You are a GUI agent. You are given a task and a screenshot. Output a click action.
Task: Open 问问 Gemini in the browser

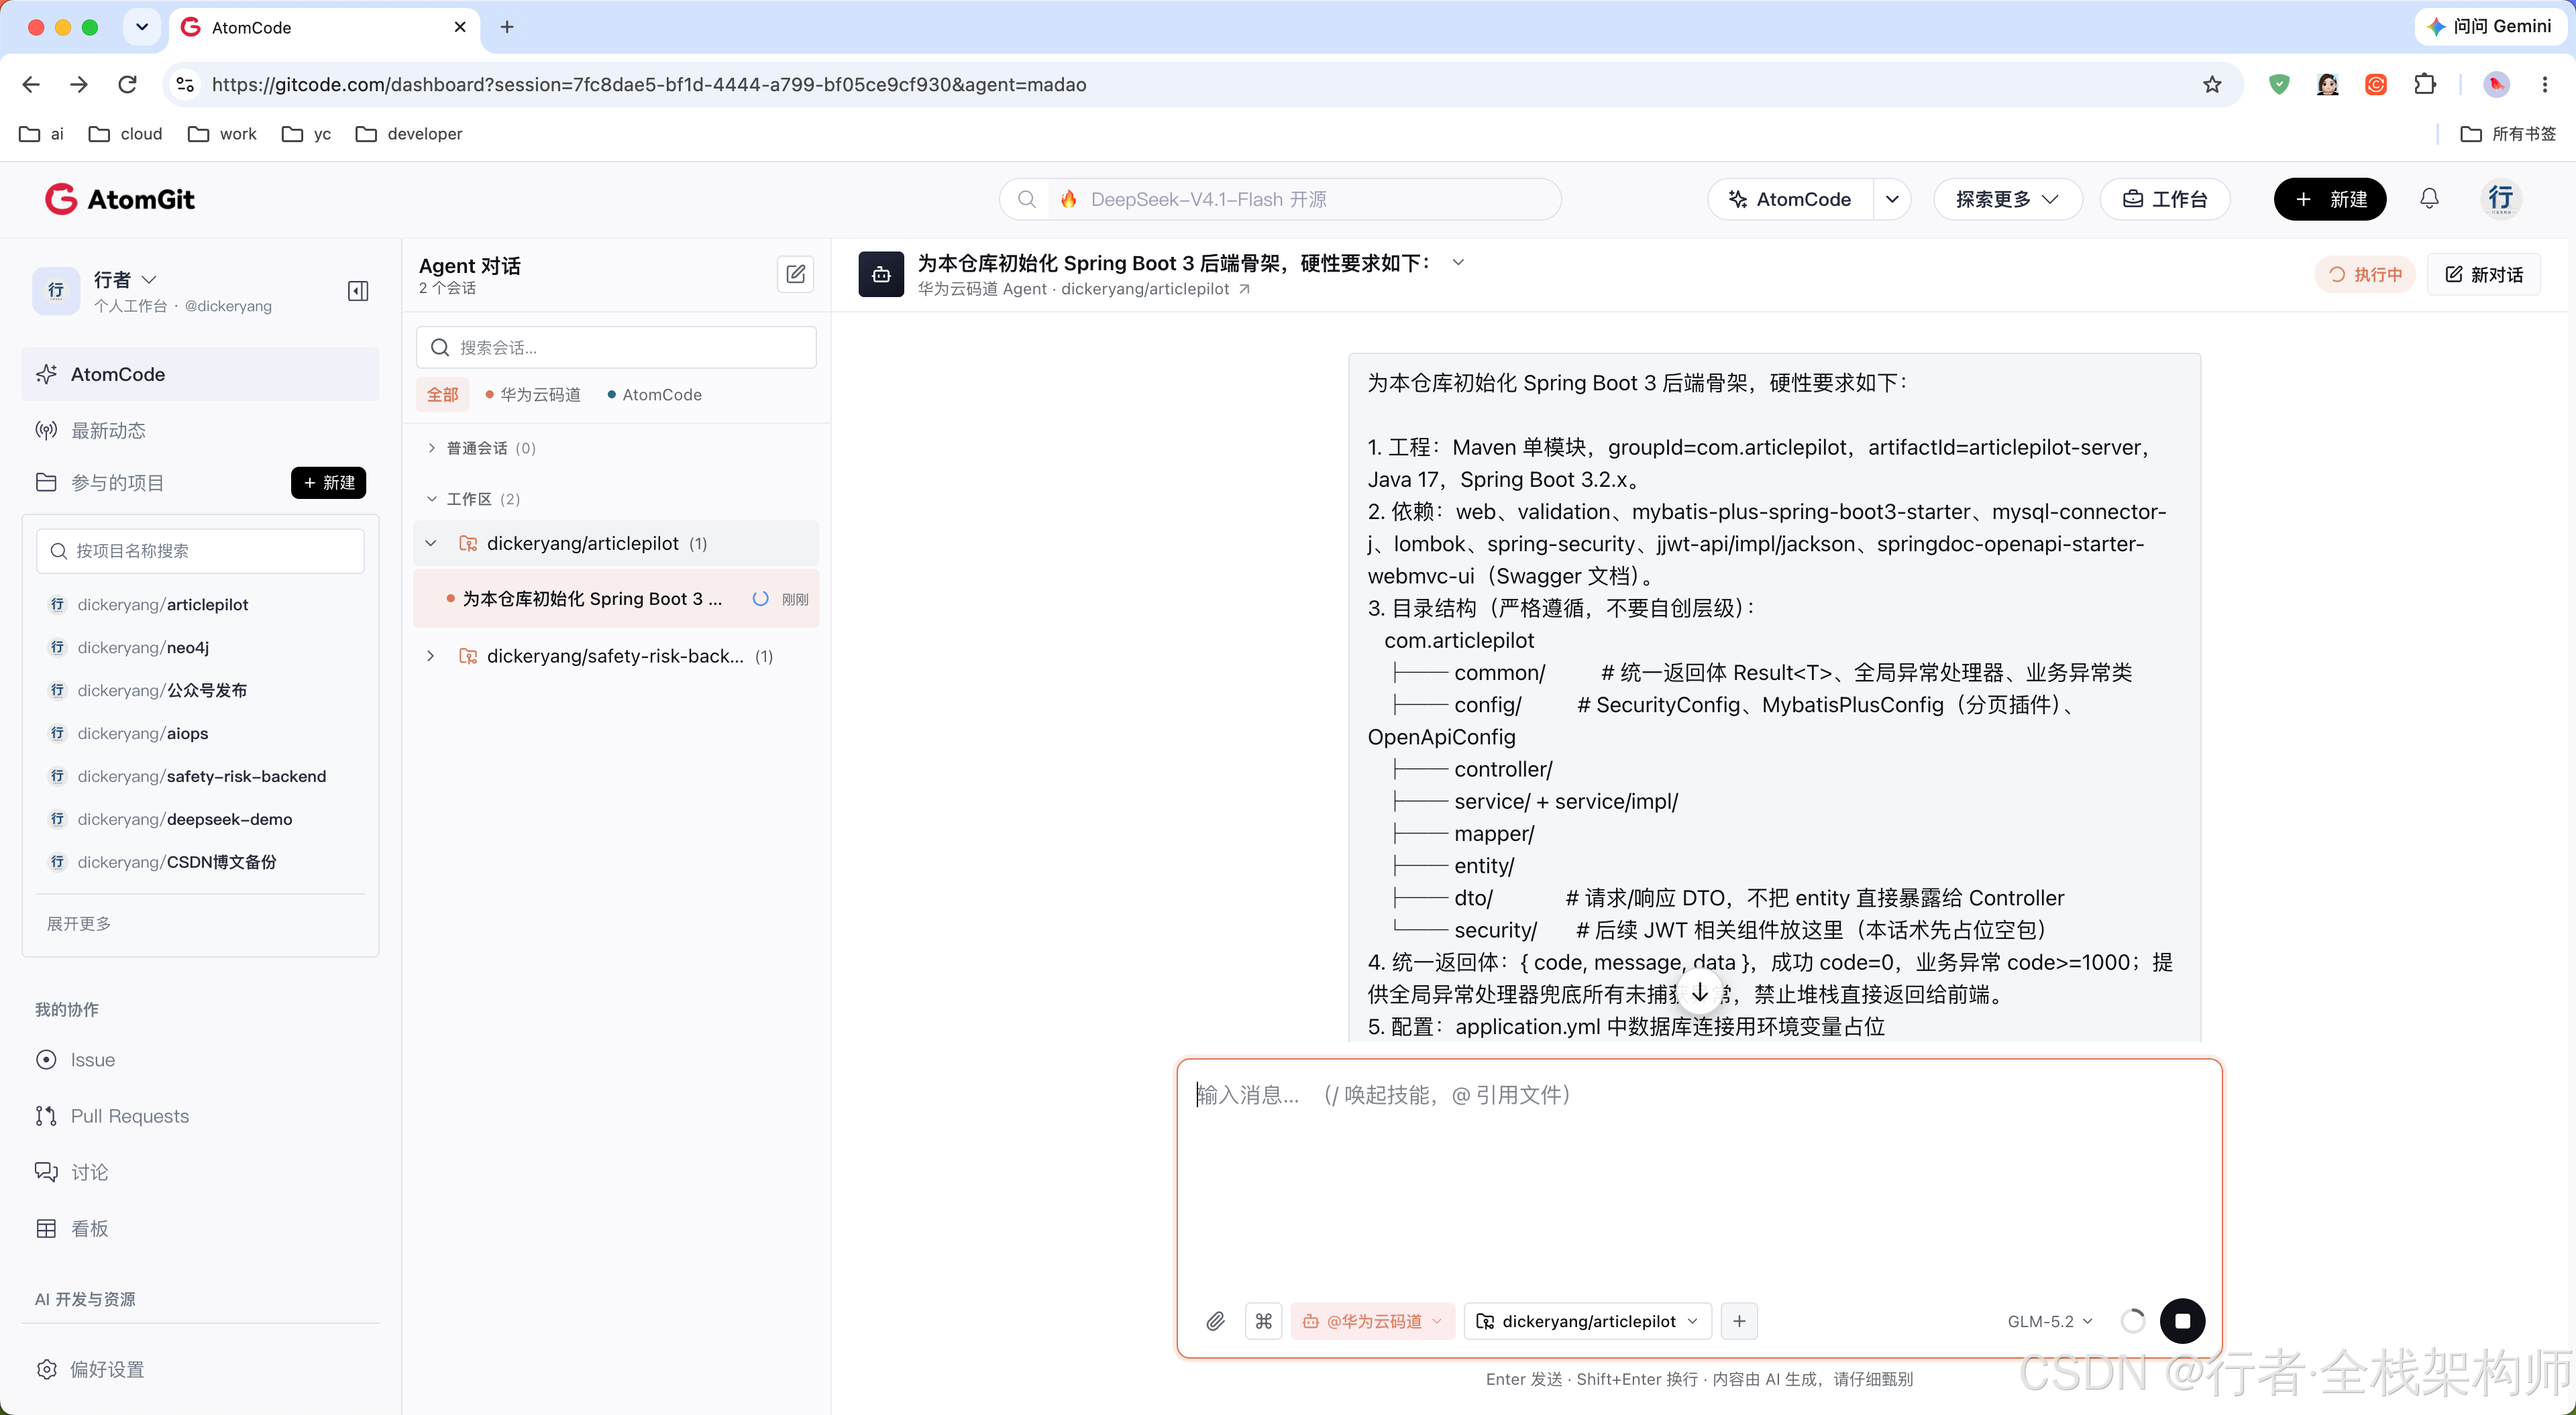[x=2490, y=26]
